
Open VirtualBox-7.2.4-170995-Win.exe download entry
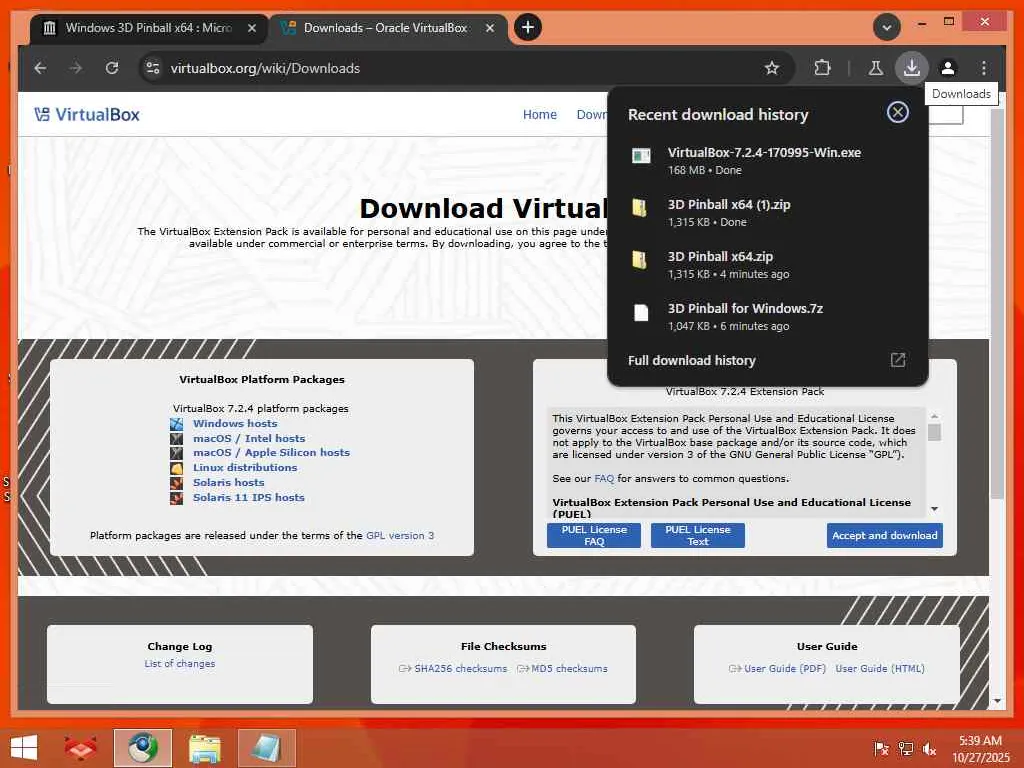tap(767, 161)
